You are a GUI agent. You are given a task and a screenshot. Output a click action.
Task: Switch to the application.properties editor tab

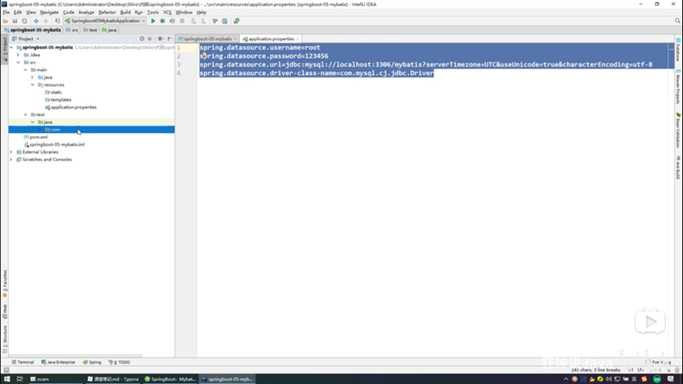[x=270, y=39]
